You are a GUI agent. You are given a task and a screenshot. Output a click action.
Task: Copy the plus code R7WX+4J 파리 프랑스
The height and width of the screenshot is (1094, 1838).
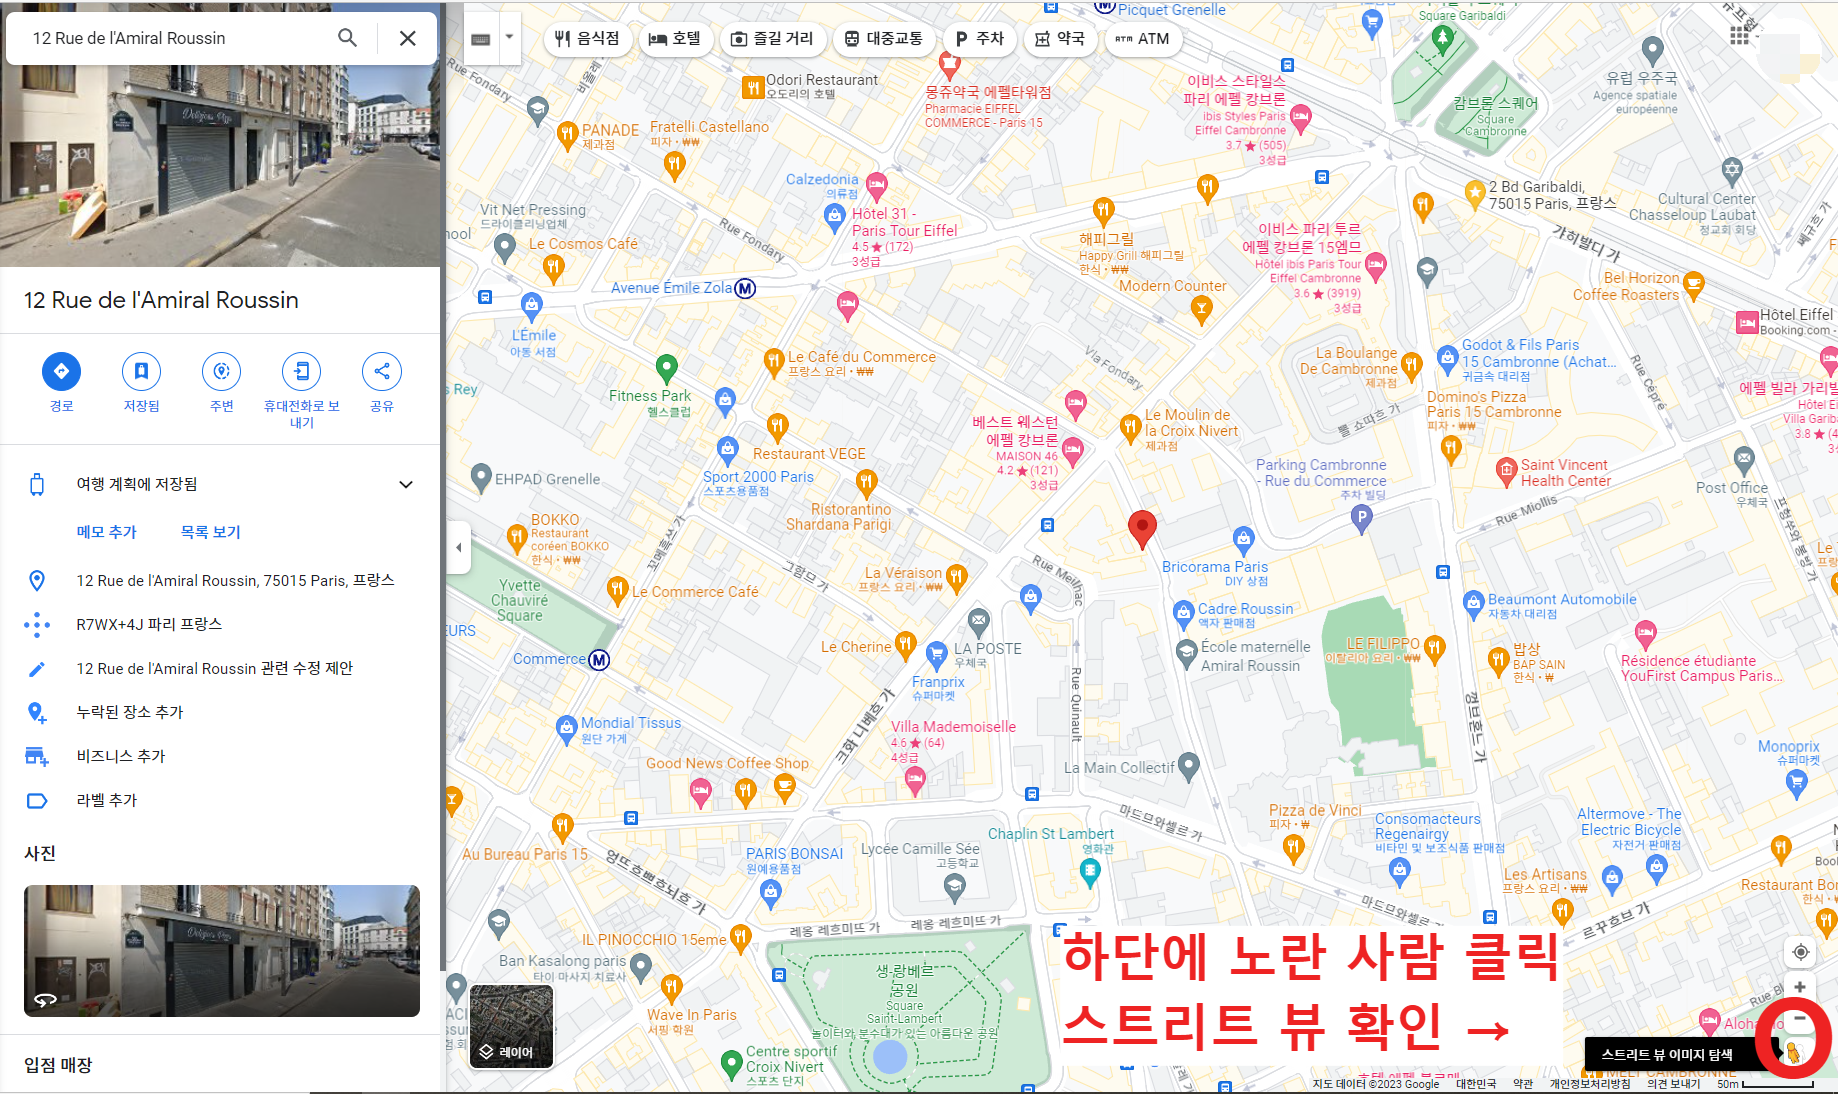[x=220, y=624]
